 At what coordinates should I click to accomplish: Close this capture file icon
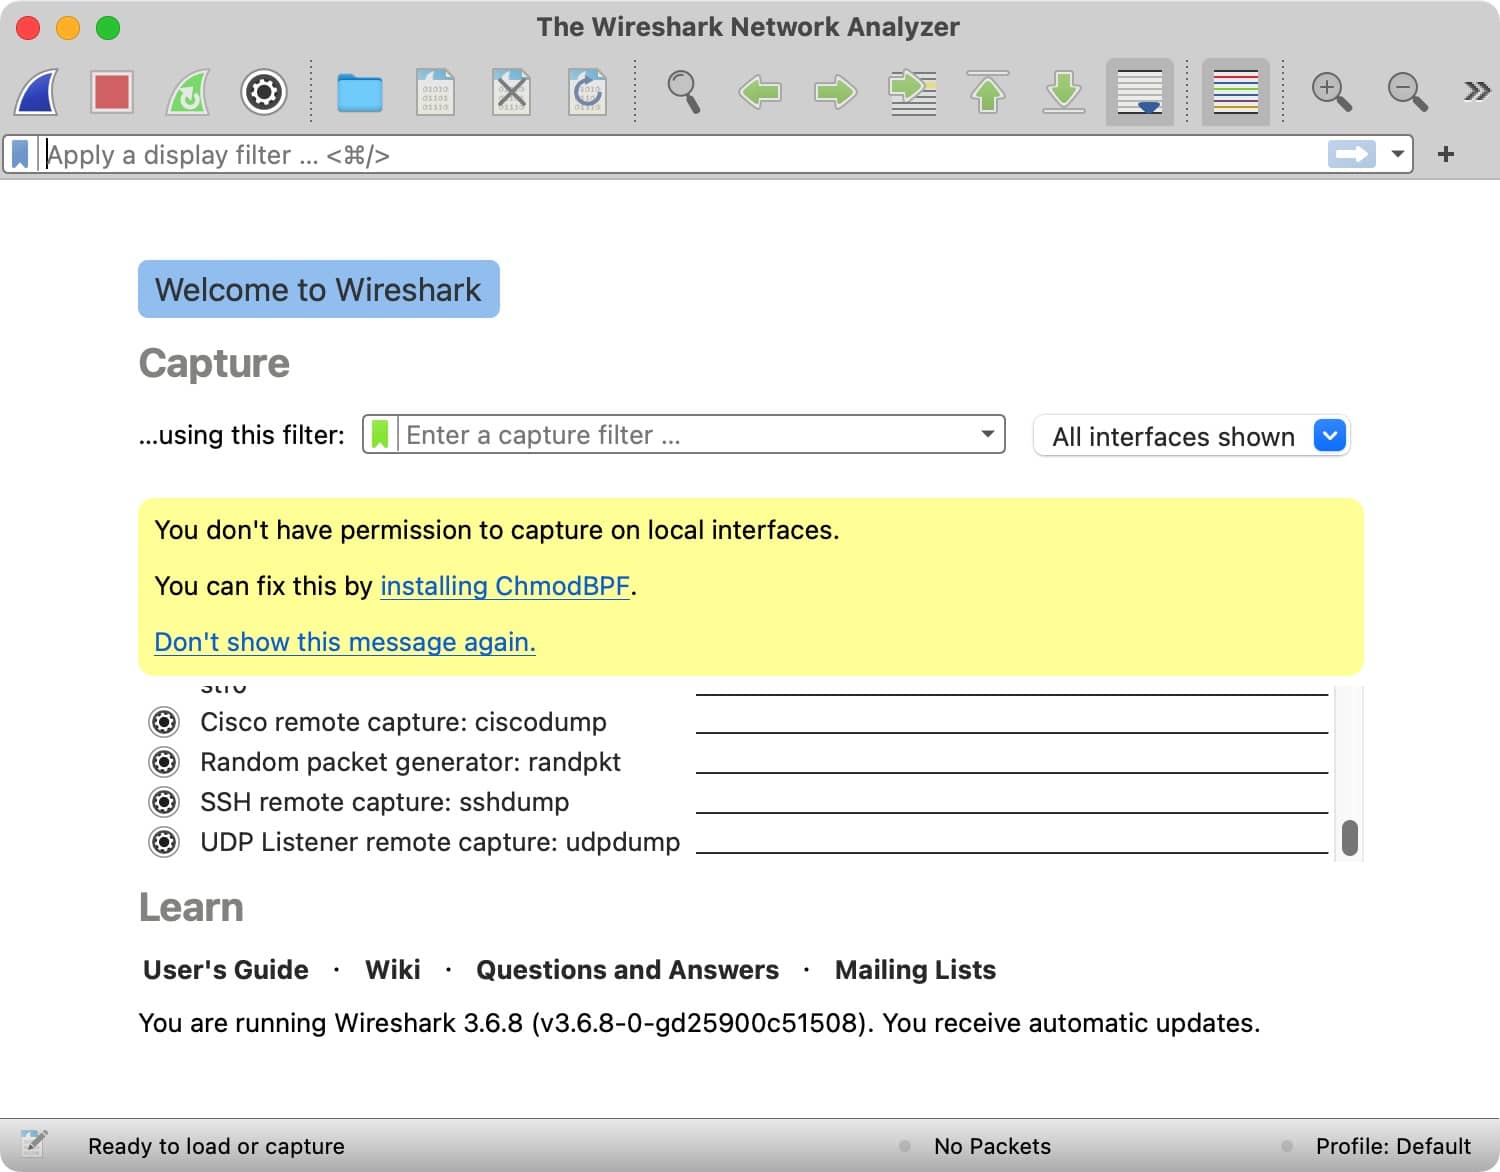point(511,92)
